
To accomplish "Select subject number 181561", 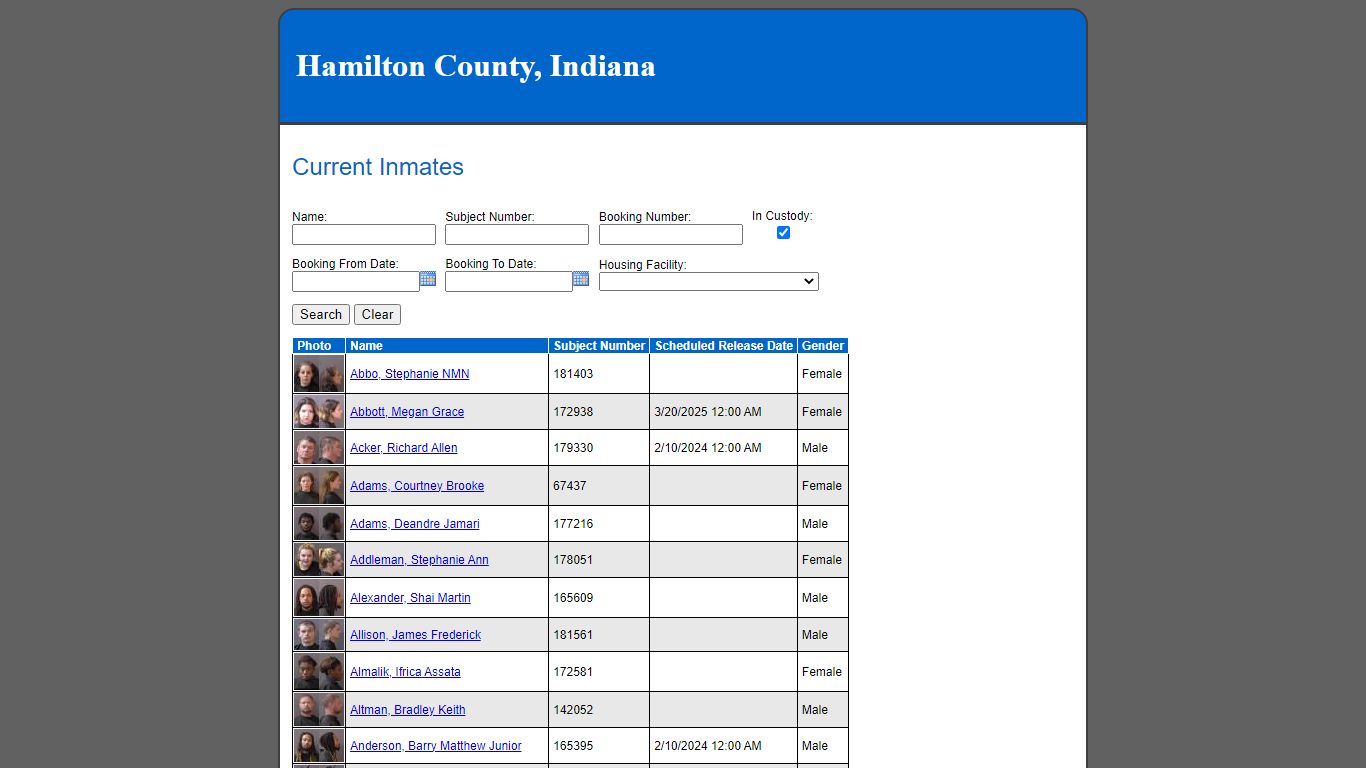I will (x=573, y=635).
